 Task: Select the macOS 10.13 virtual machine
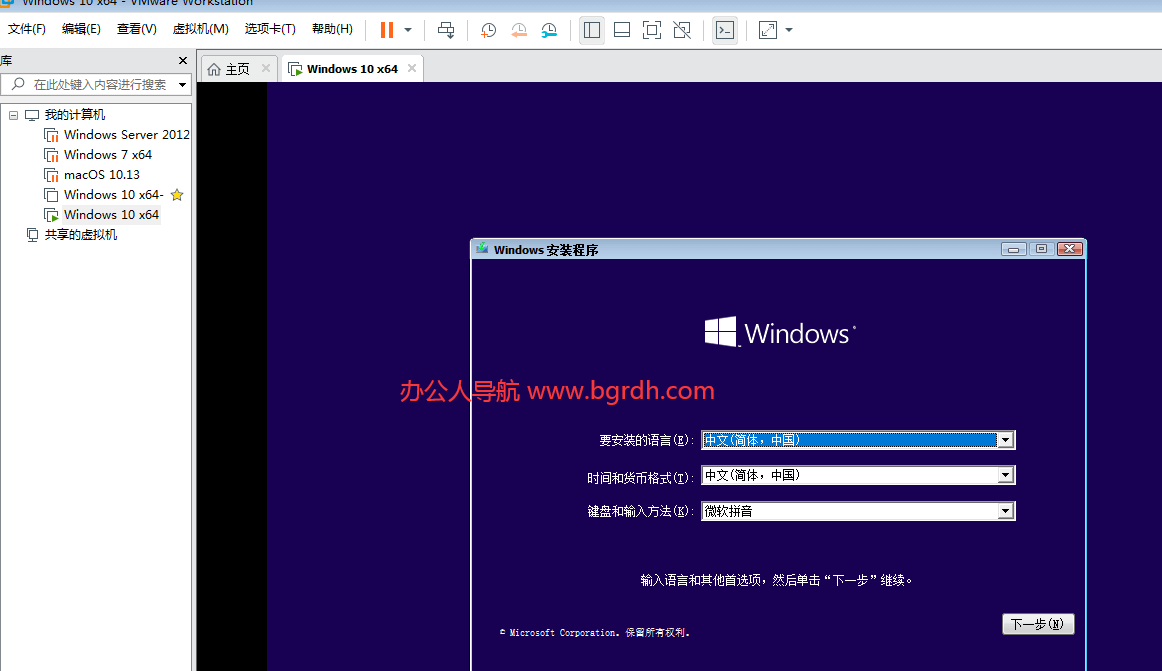pyautogui.click(x=105, y=174)
